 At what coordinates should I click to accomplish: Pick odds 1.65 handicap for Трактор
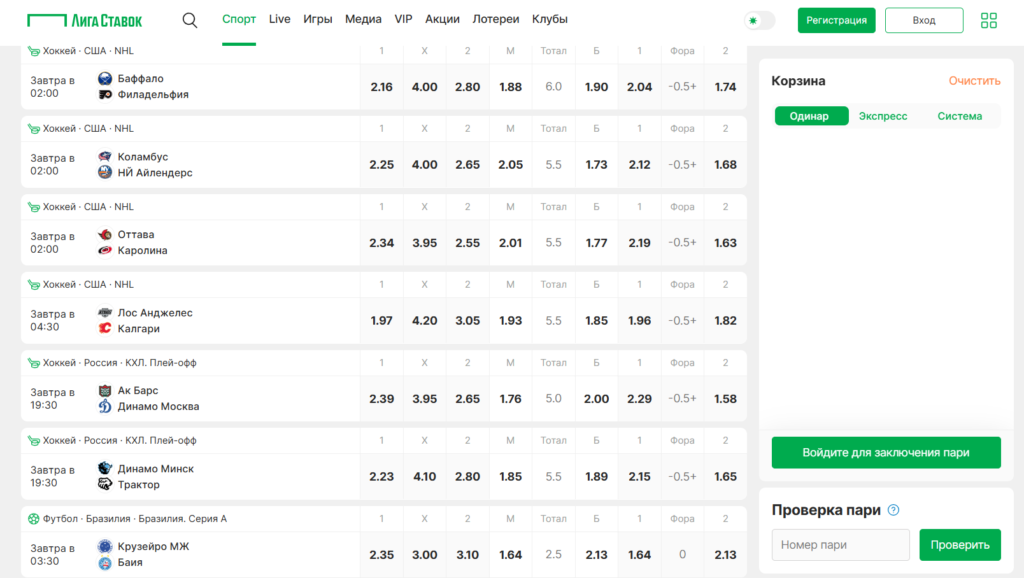pos(726,477)
